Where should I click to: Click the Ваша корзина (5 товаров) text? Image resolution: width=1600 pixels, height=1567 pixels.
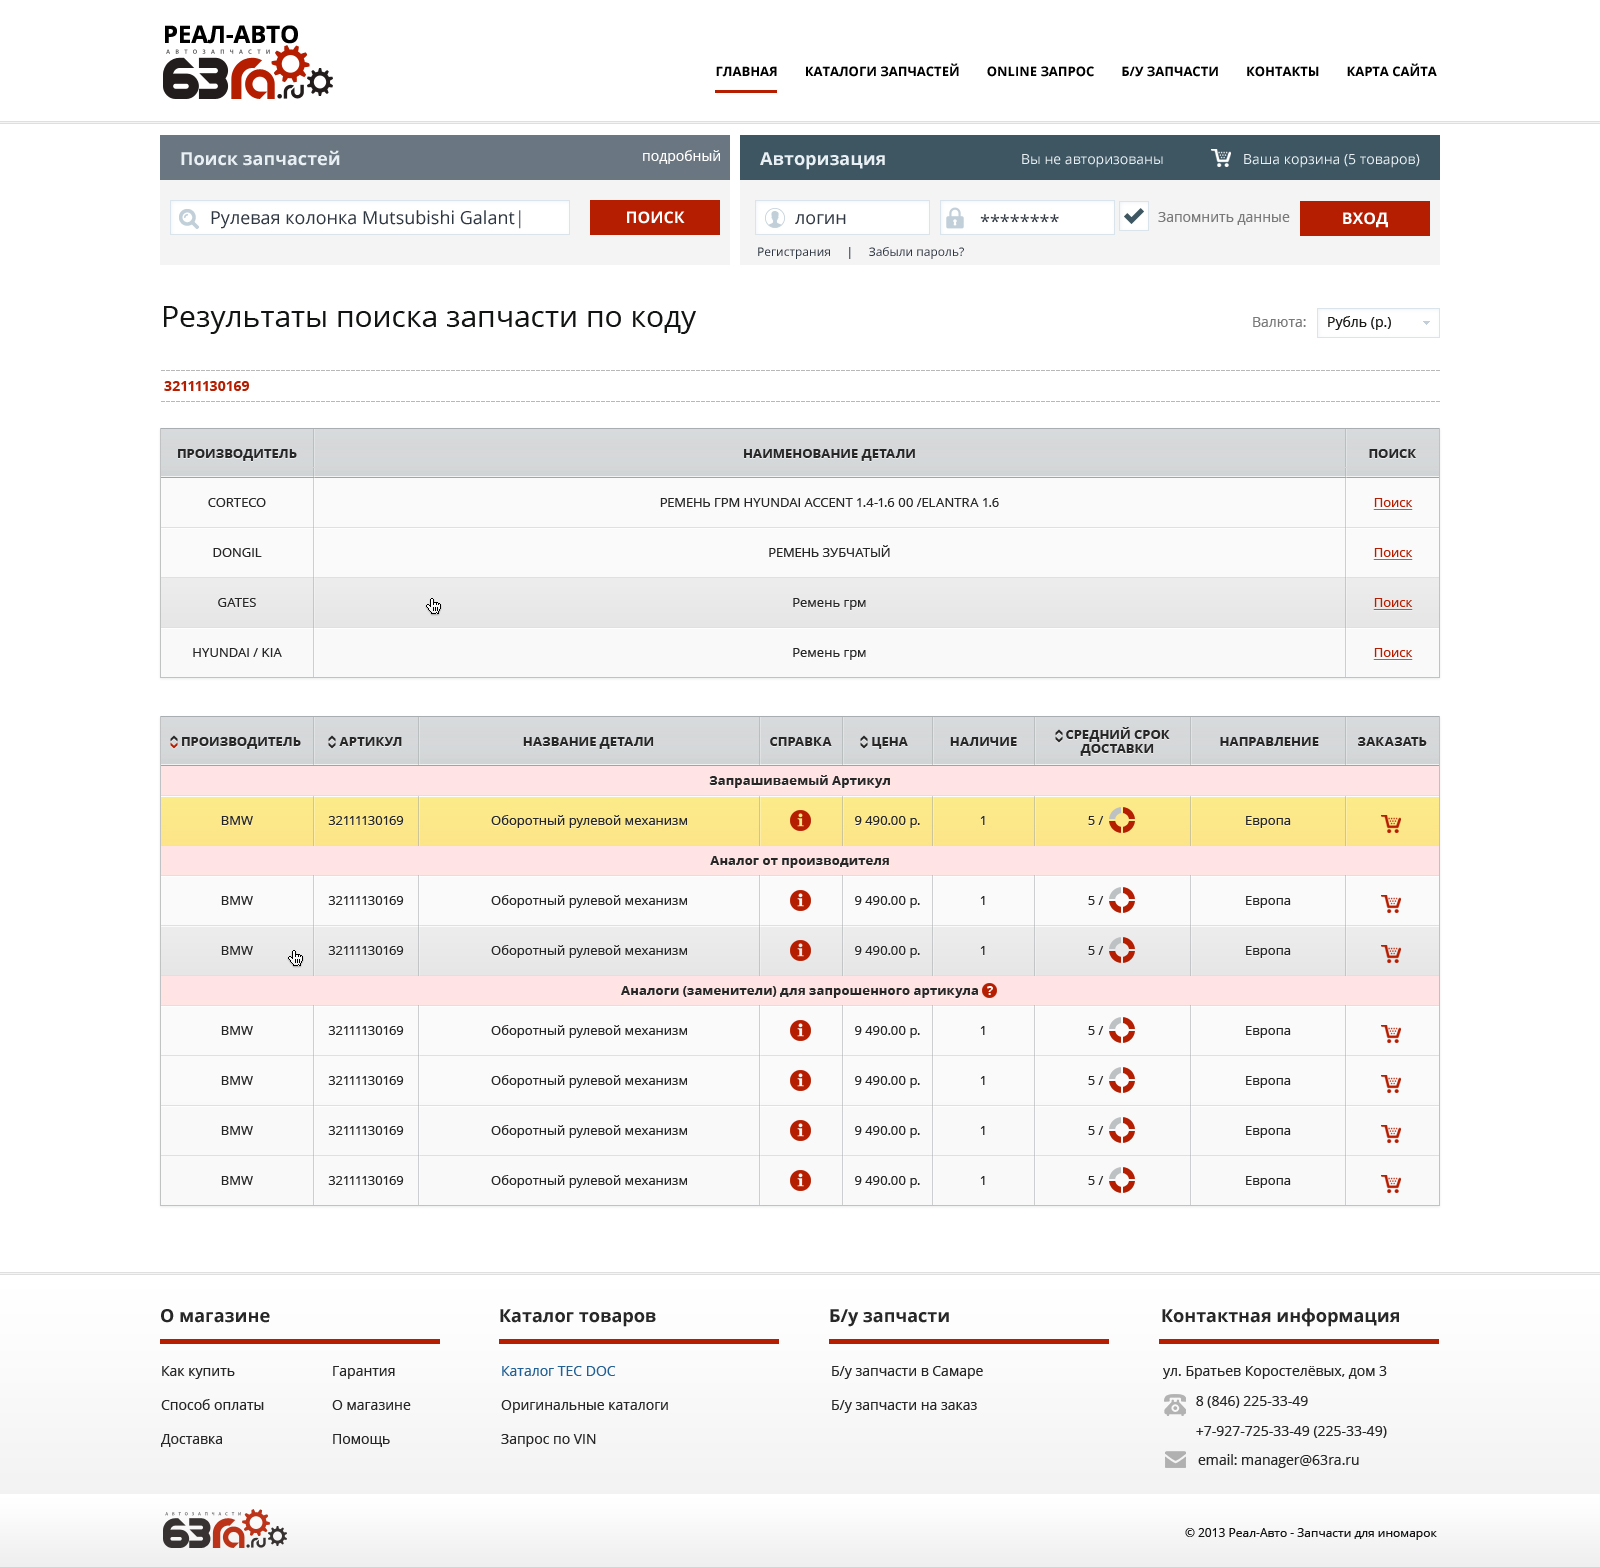click(1331, 159)
